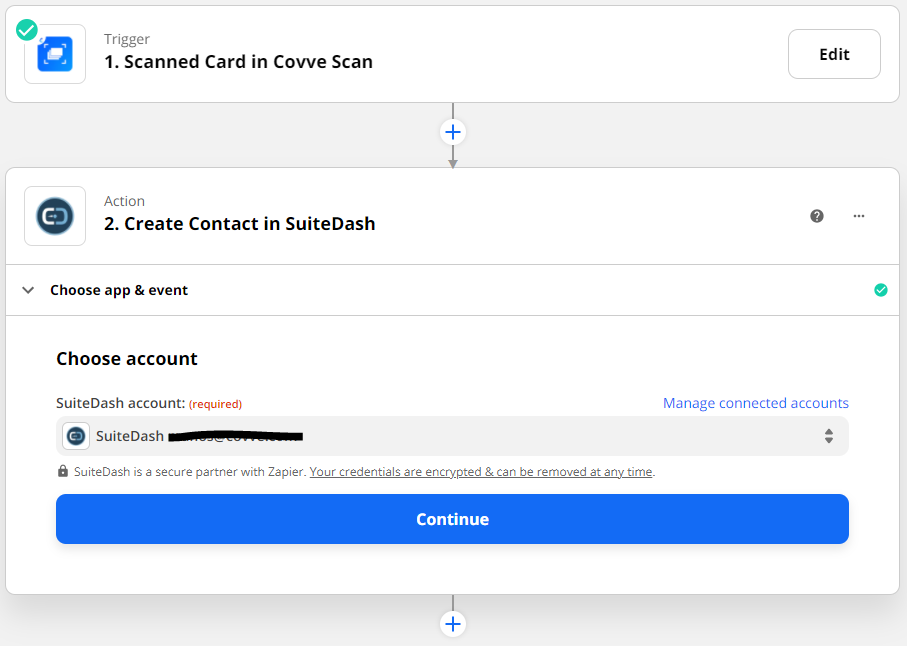Open the credentials are encrypted link

(x=480, y=472)
